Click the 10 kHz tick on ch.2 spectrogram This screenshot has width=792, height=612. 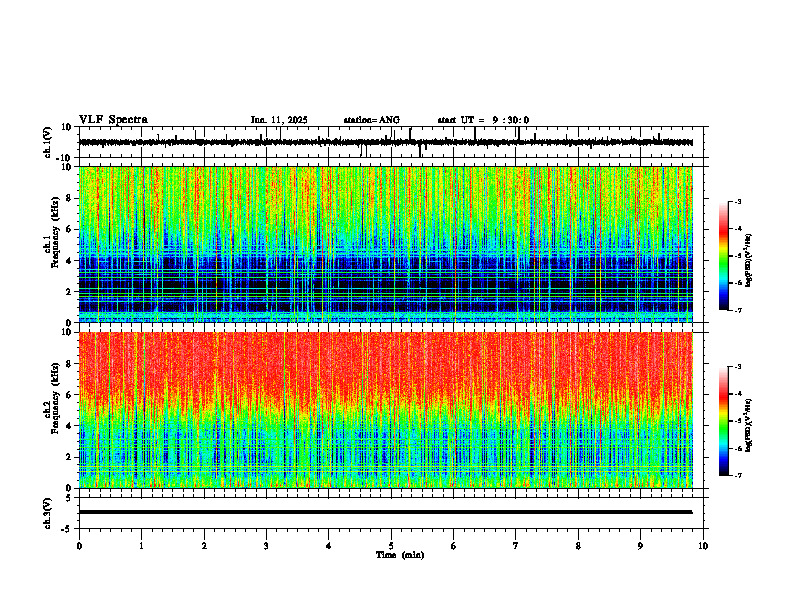[66, 332]
